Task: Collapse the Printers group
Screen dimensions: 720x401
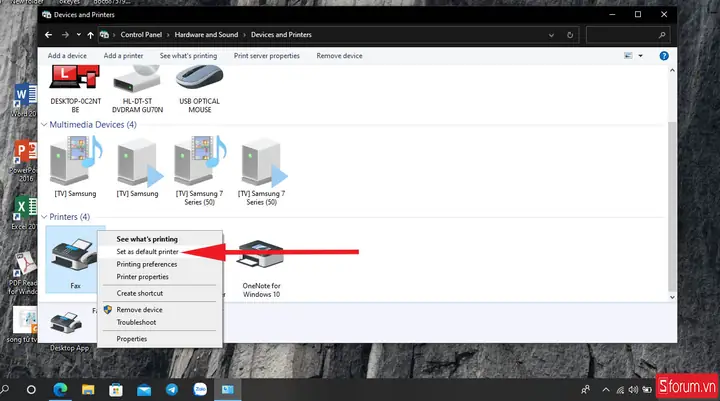Action: click(x=44, y=217)
